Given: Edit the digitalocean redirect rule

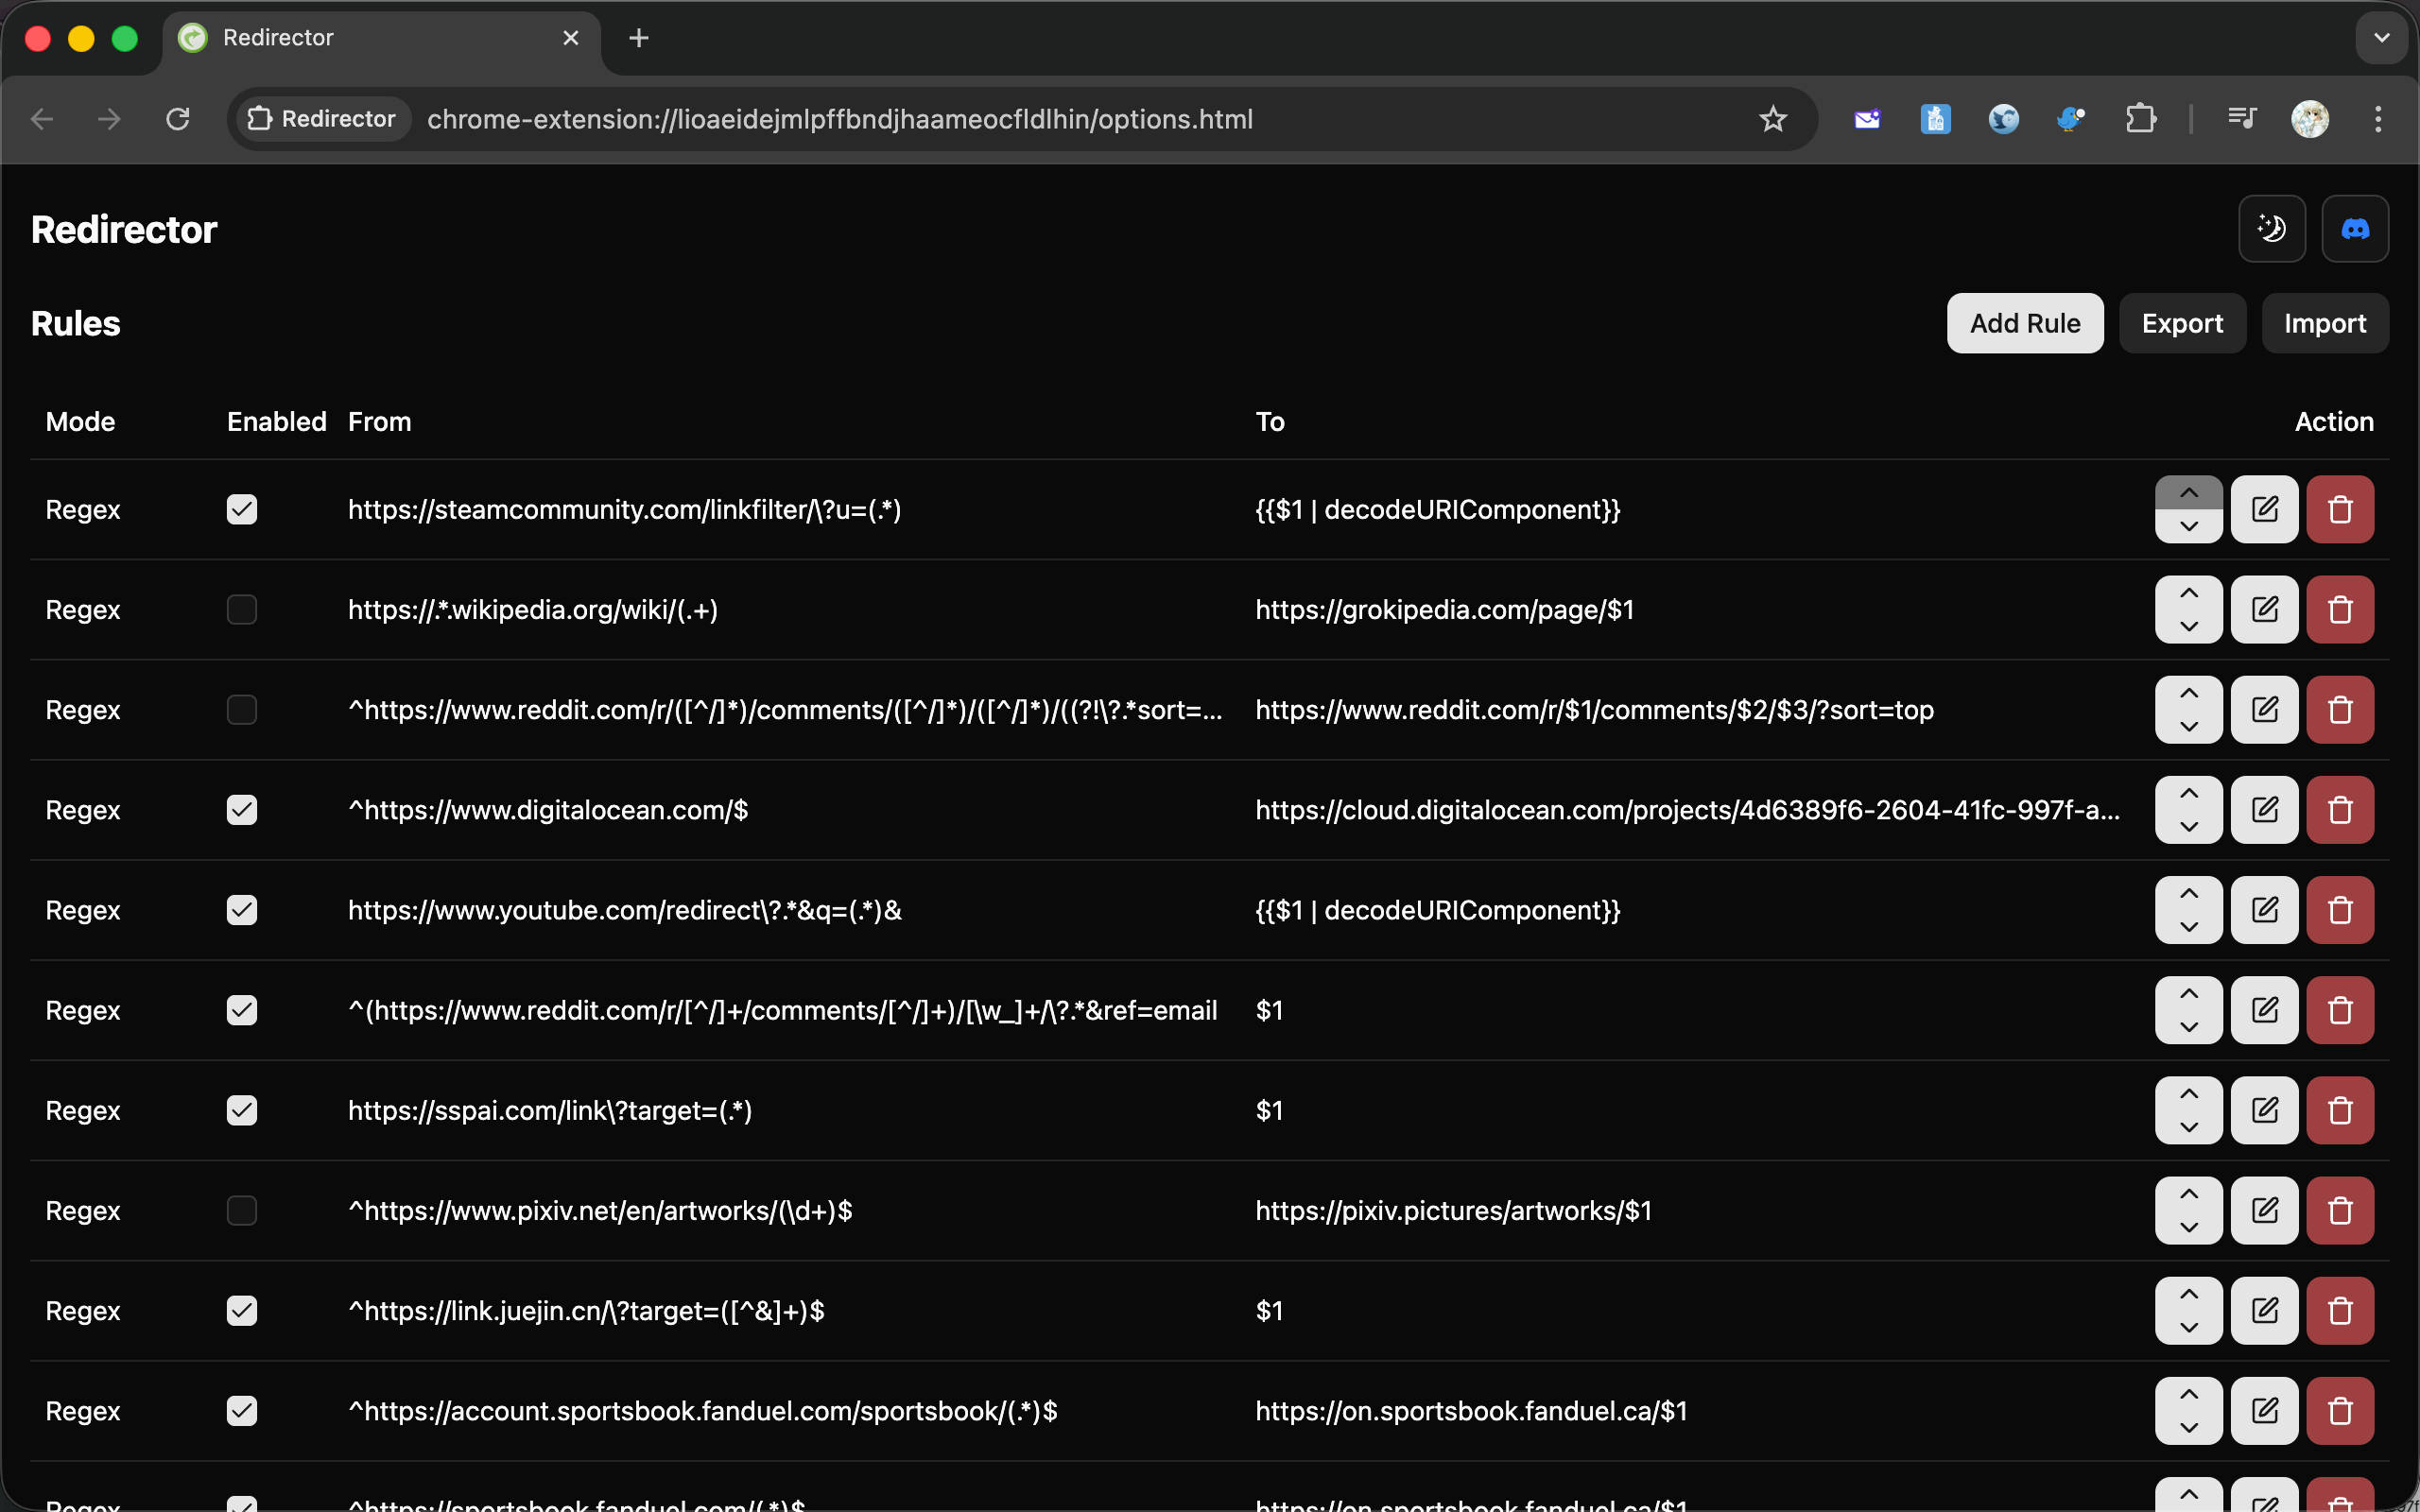Looking at the screenshot, I should [2263, 810].
